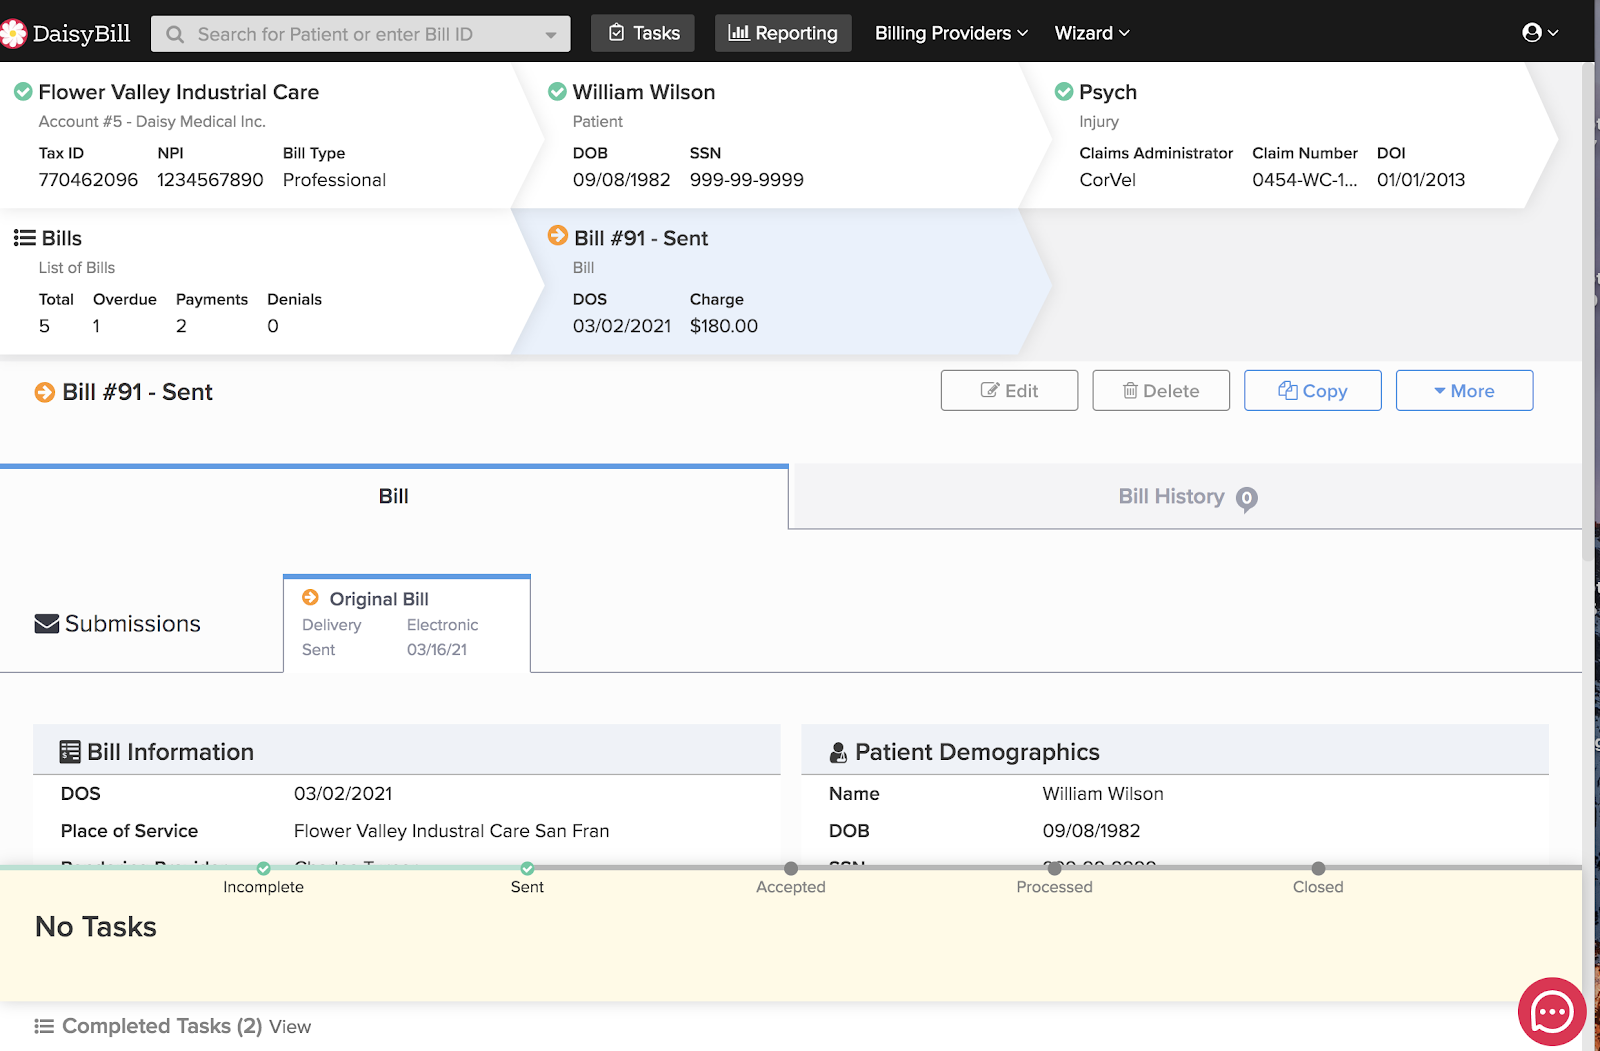
Task: Click the NPI value 1234567890
Action: 210,180
